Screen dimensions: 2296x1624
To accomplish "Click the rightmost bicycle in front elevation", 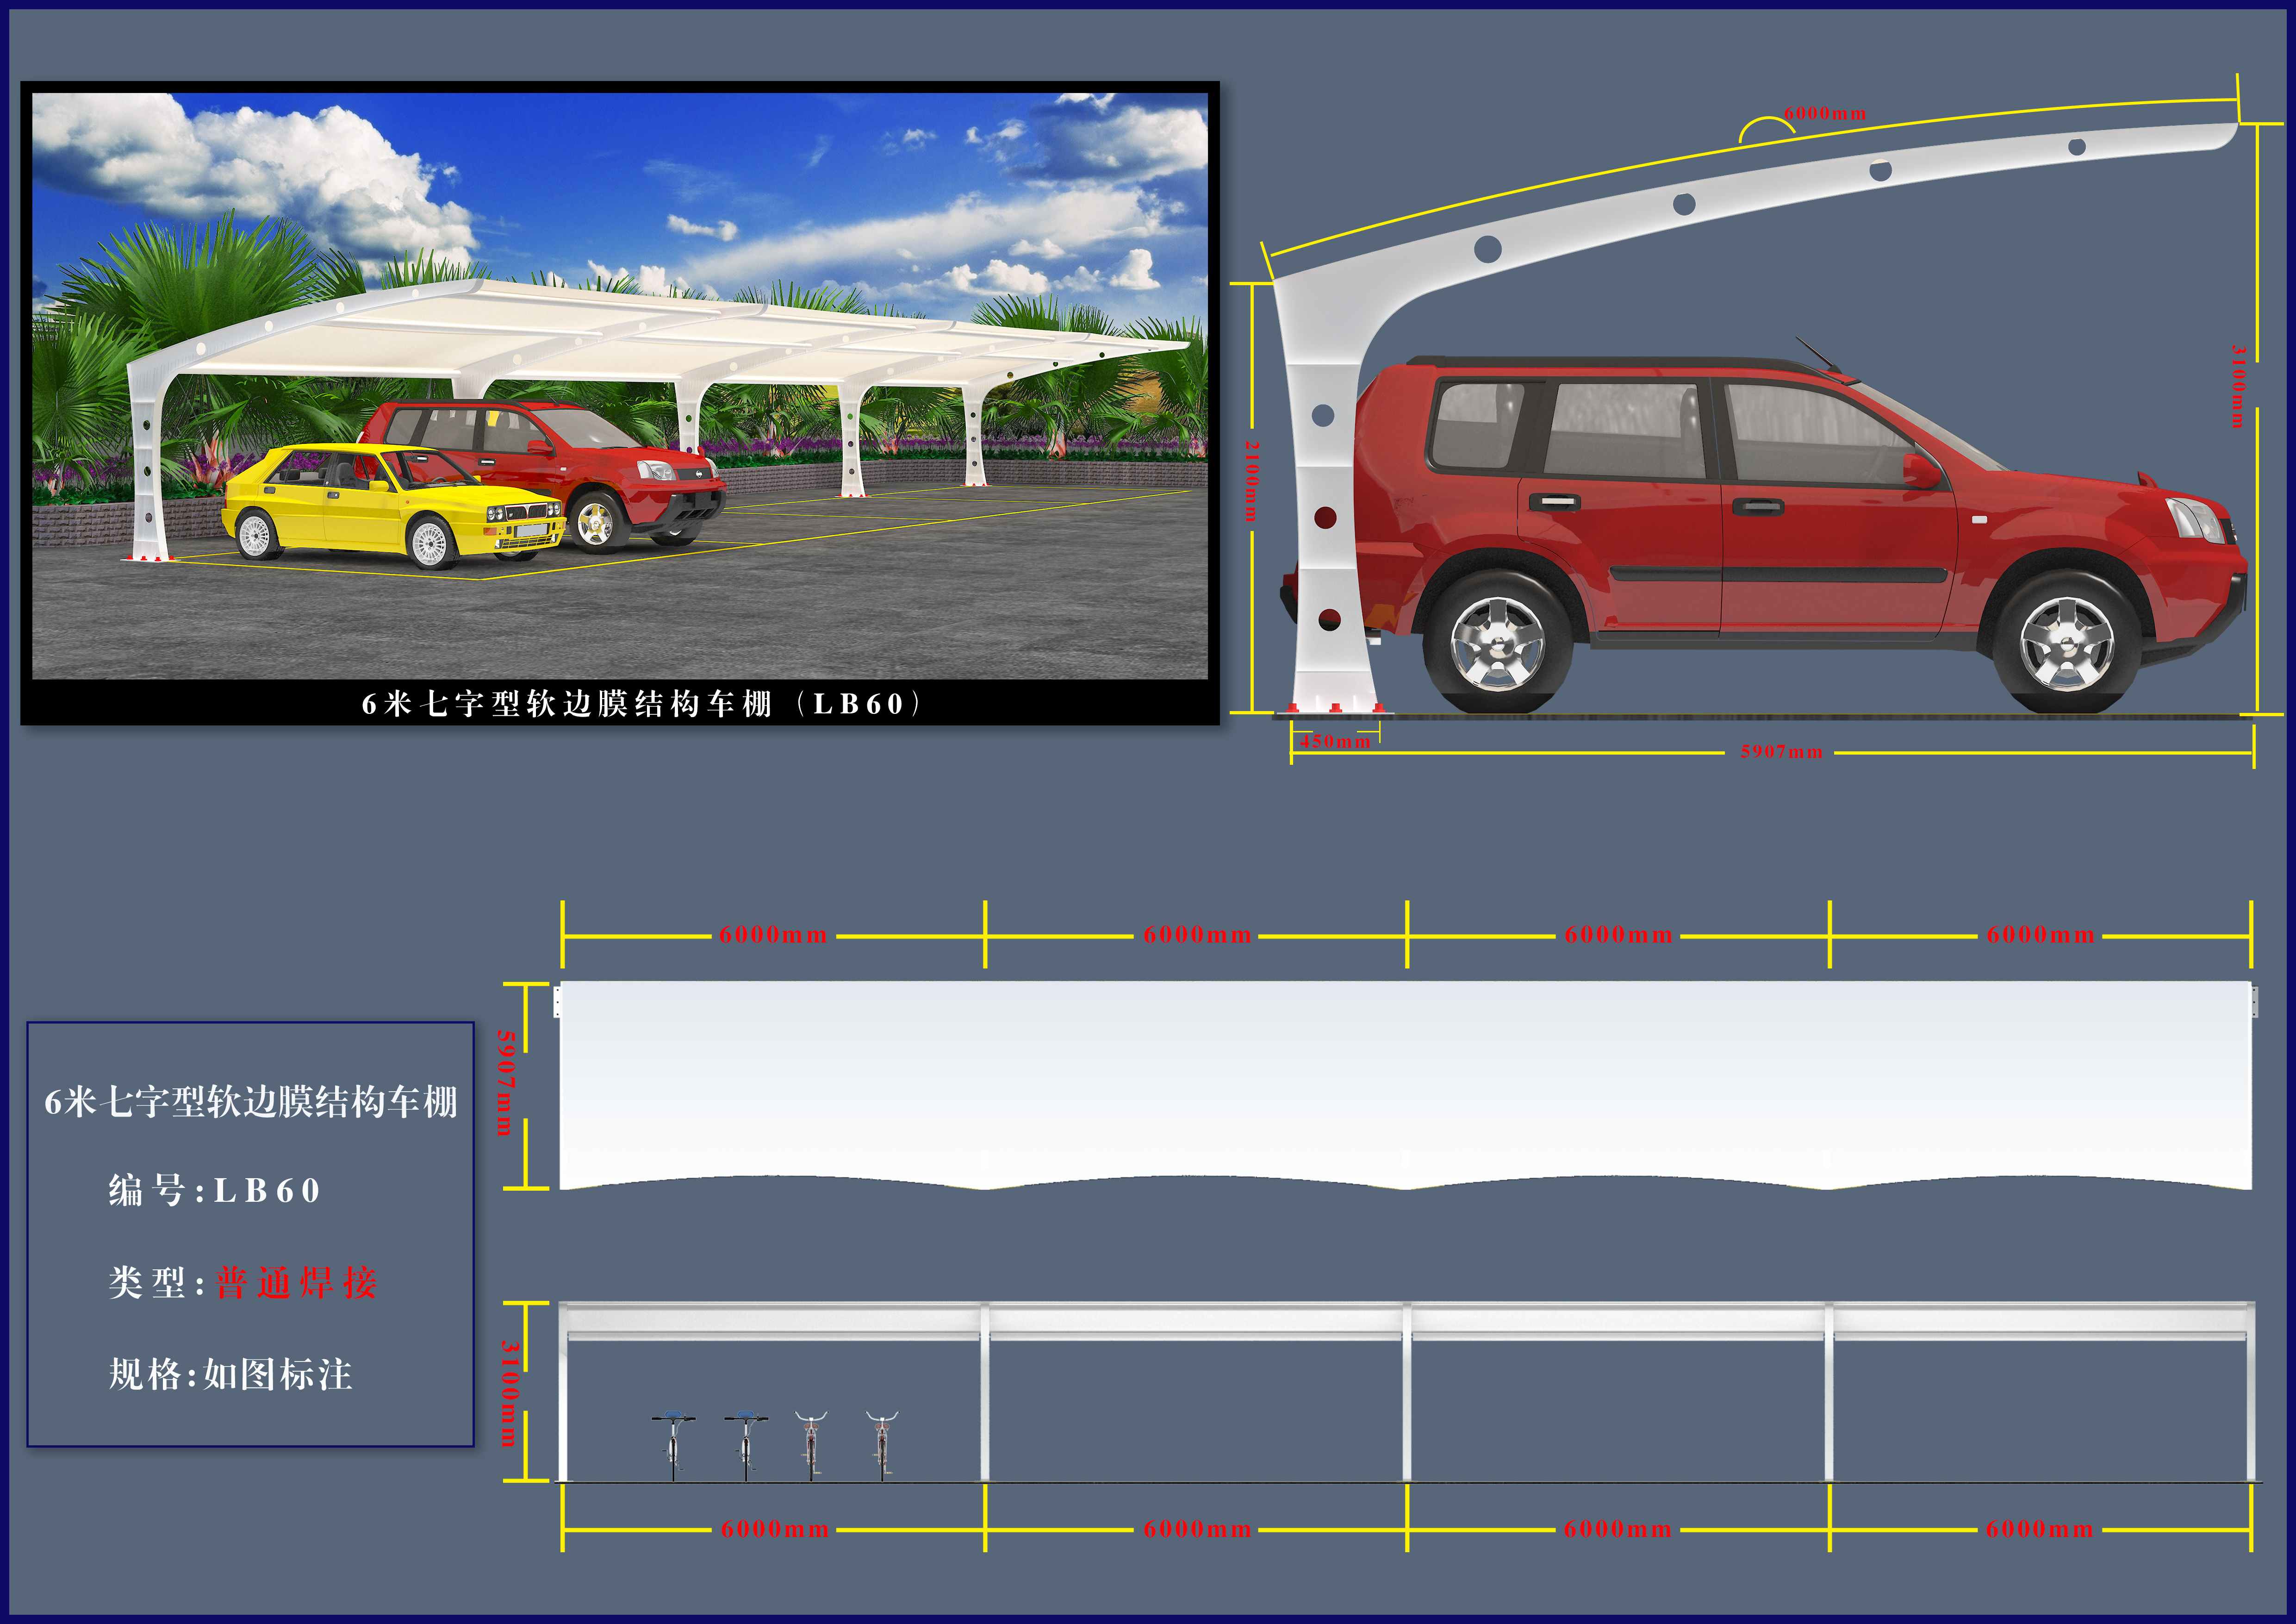I will [x=881, y=1445].
